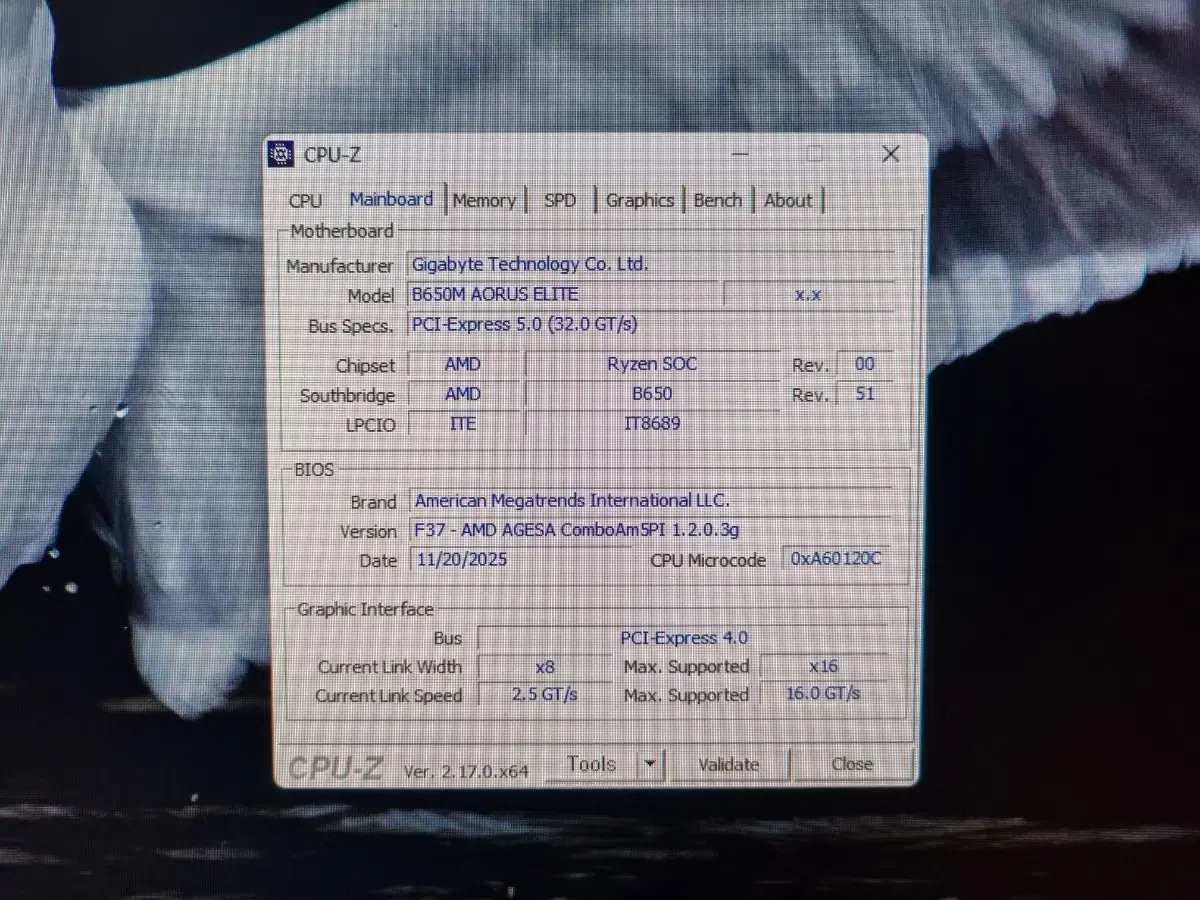
Task: Click the Ryzen SOC chipset value
Action: click(x=652, y=364)
